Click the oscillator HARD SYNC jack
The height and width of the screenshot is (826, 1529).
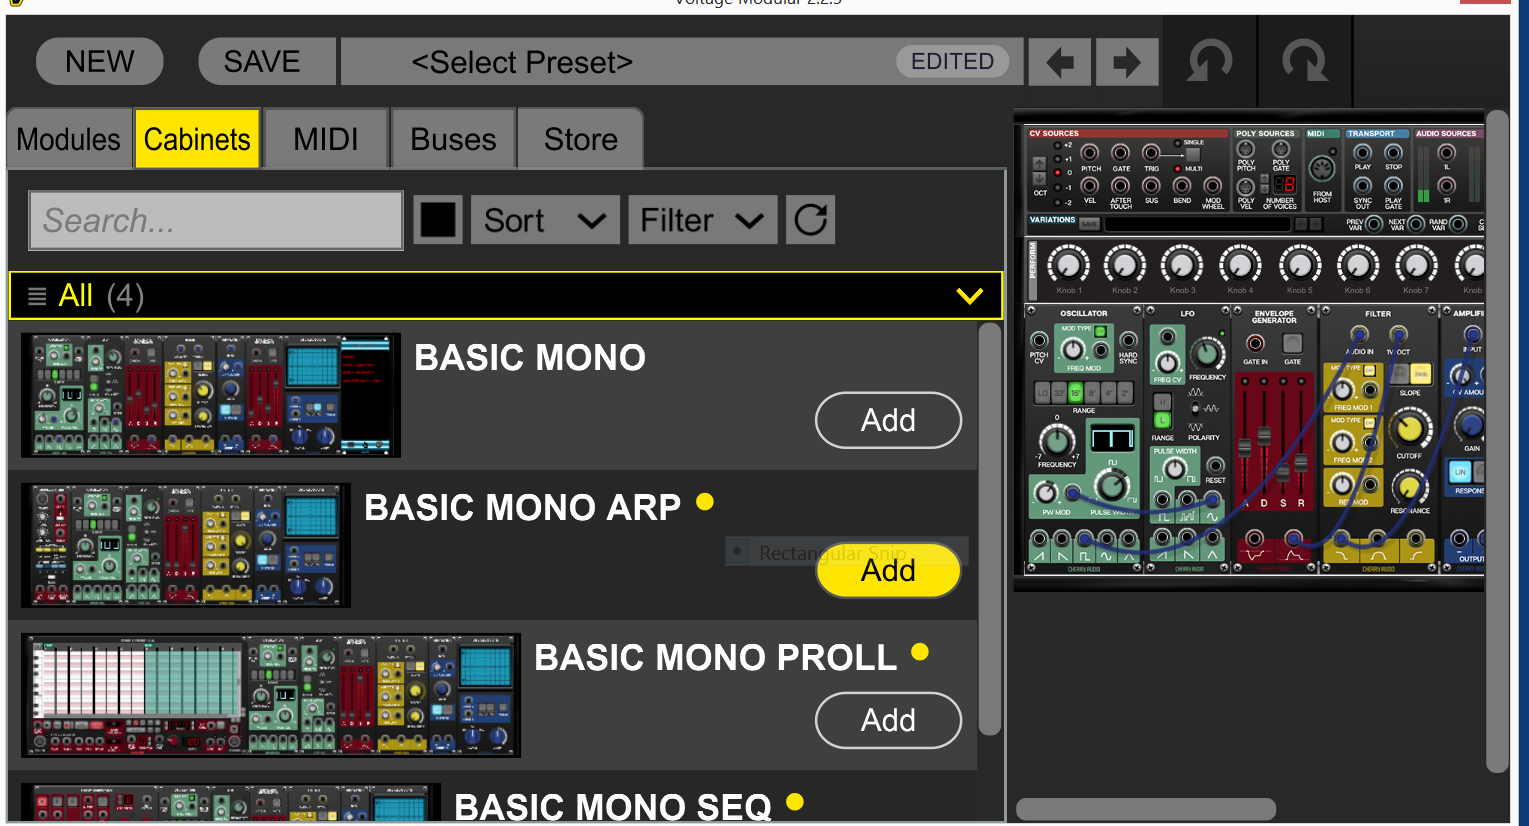tap(1128, 340)
